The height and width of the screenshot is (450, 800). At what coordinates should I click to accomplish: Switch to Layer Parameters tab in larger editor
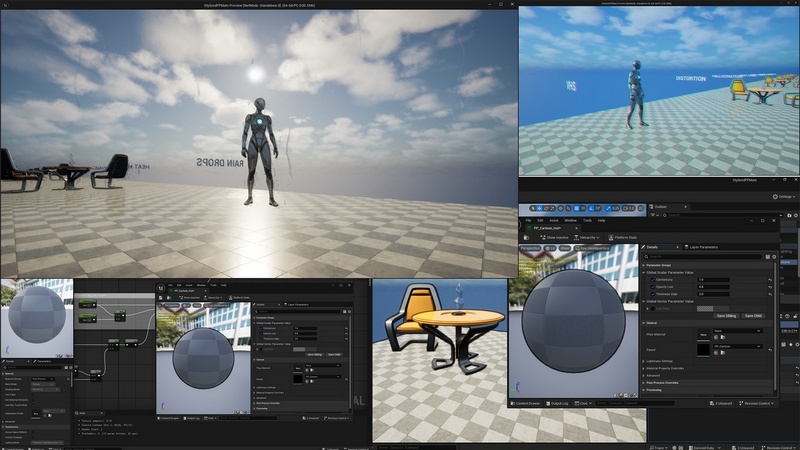[705, 246]
